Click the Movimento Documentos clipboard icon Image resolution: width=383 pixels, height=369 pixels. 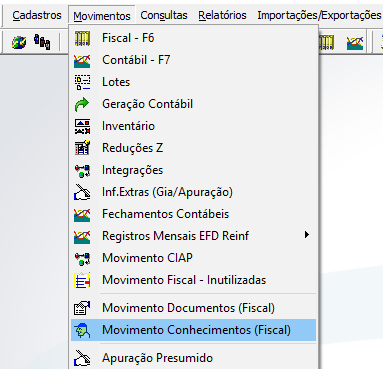[82, 308]
